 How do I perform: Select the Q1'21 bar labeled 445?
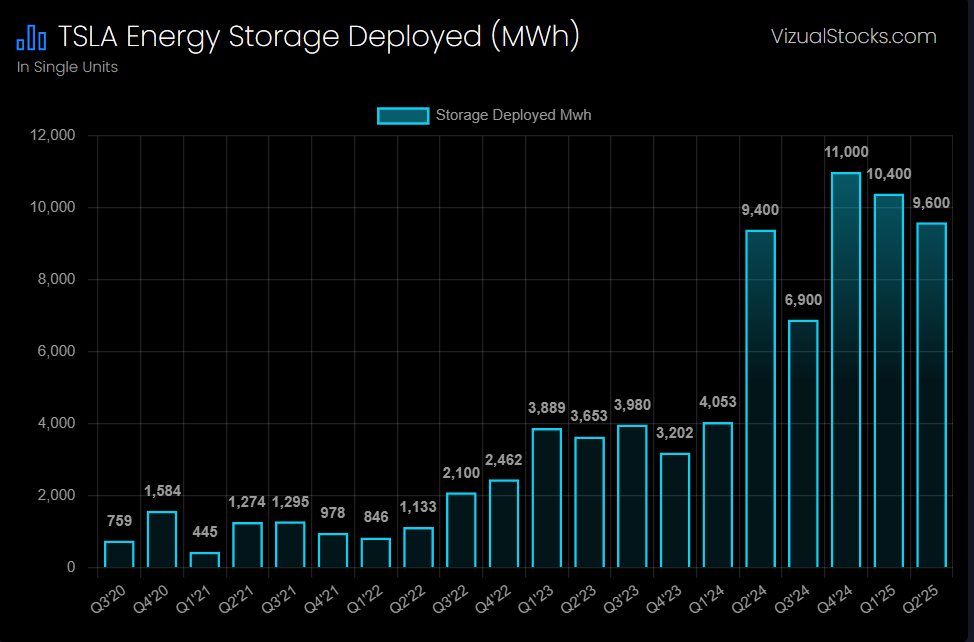[x=205, y=560]
